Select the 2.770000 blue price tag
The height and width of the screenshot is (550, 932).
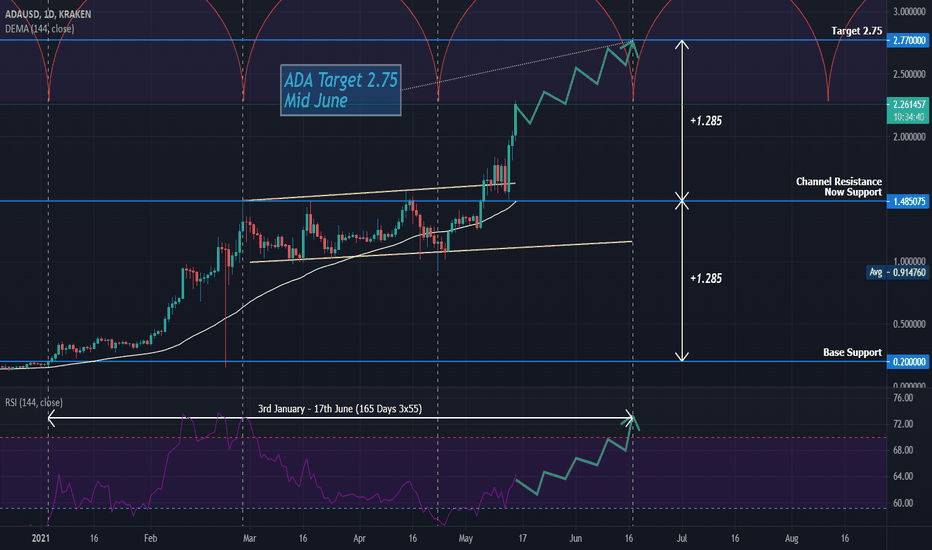[x=908, y=40]
